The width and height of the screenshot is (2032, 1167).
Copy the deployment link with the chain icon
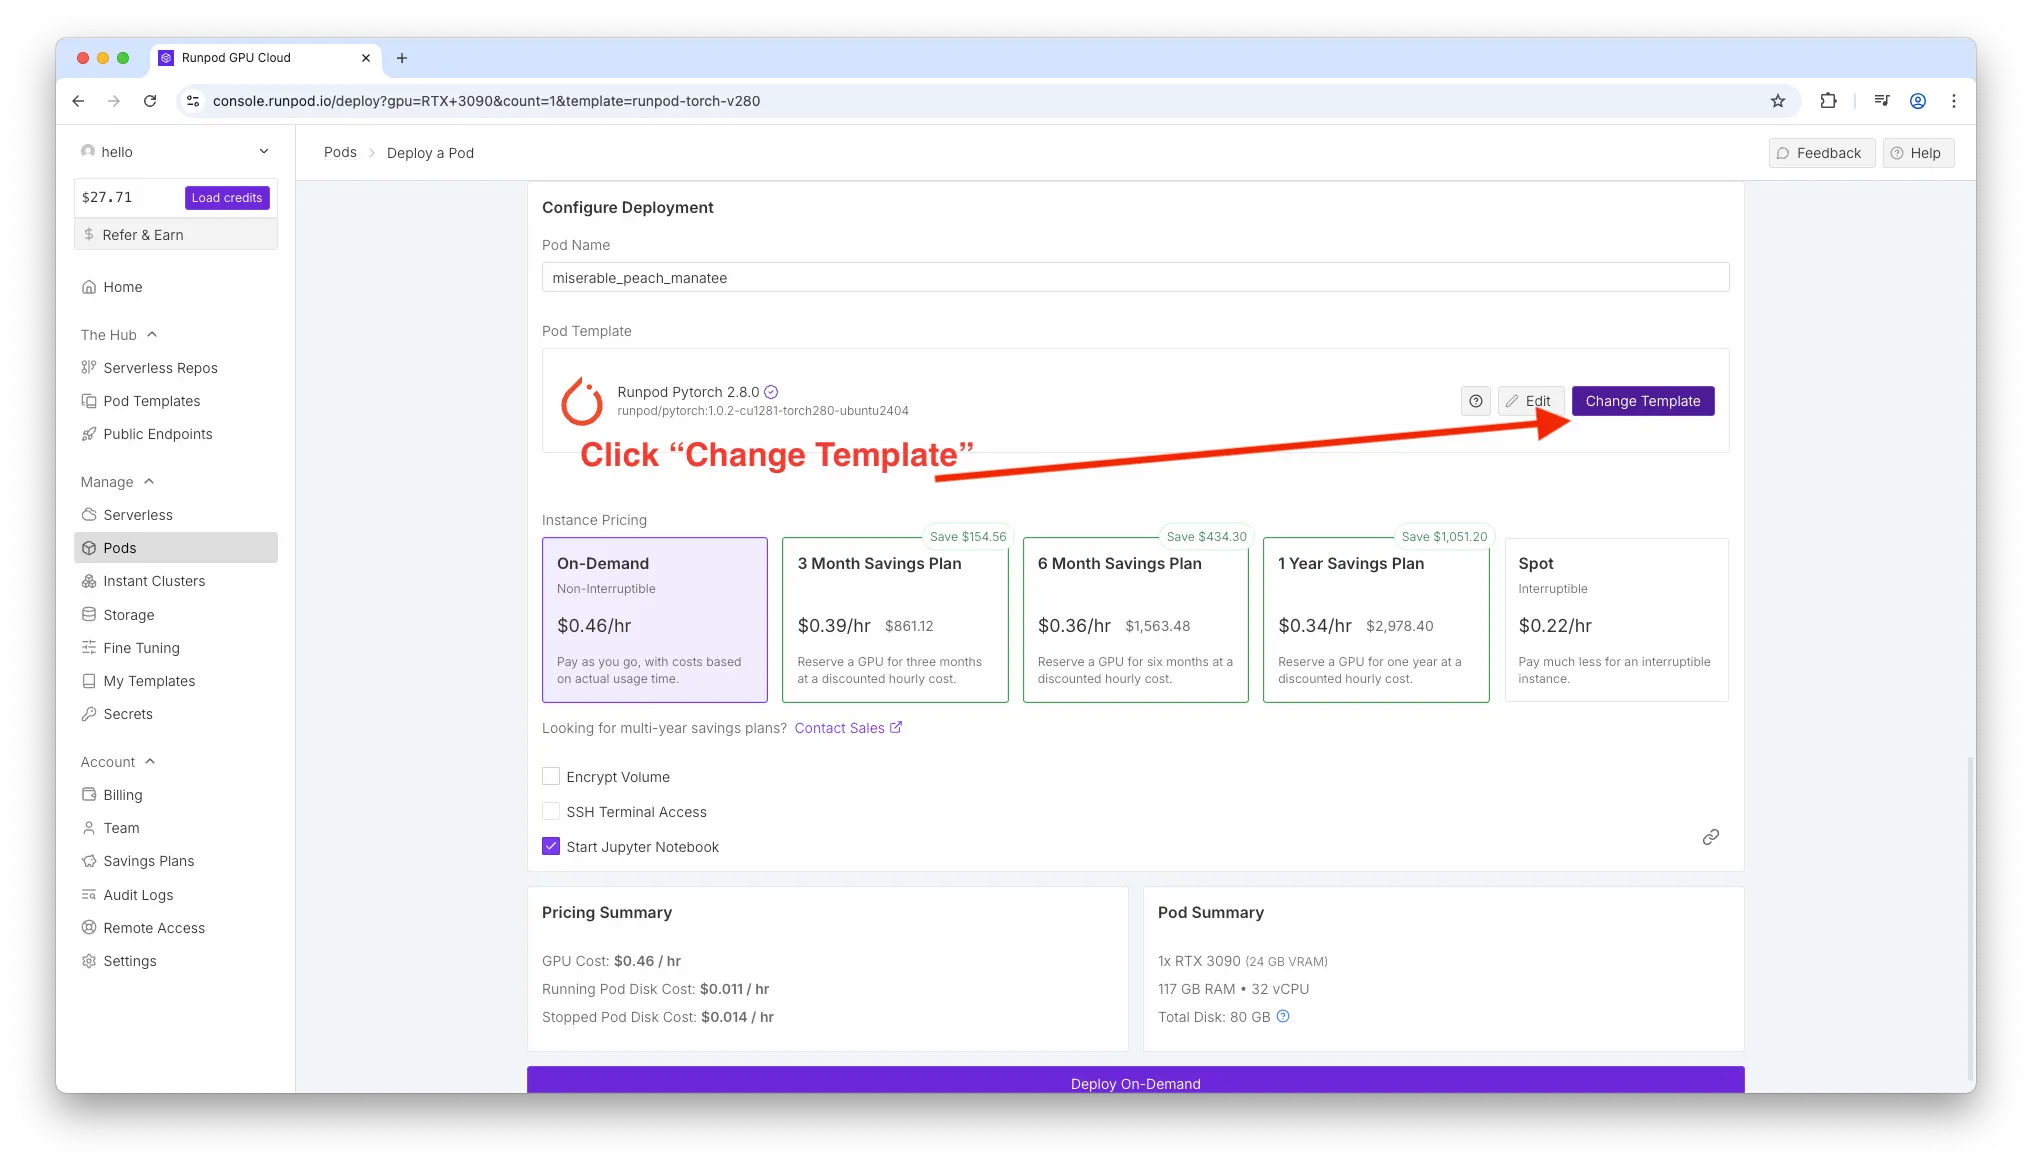(1711, 837)
